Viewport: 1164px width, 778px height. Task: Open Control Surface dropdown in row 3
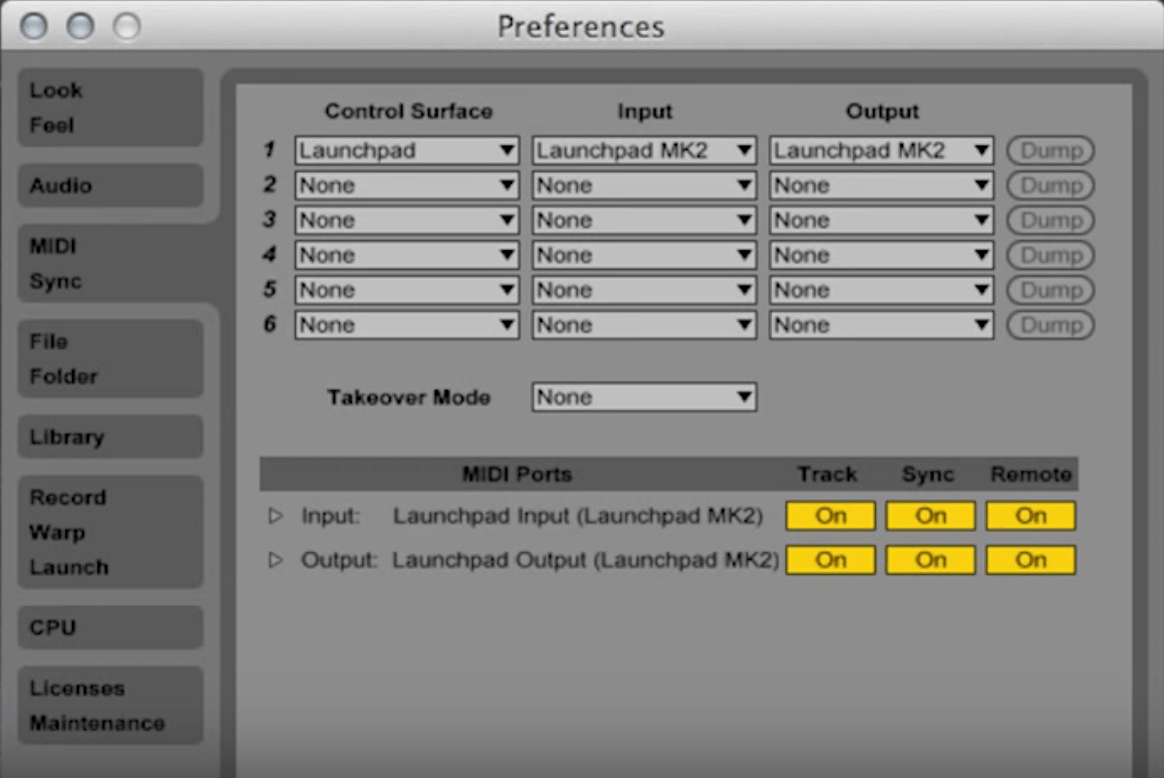pos(407,220)
